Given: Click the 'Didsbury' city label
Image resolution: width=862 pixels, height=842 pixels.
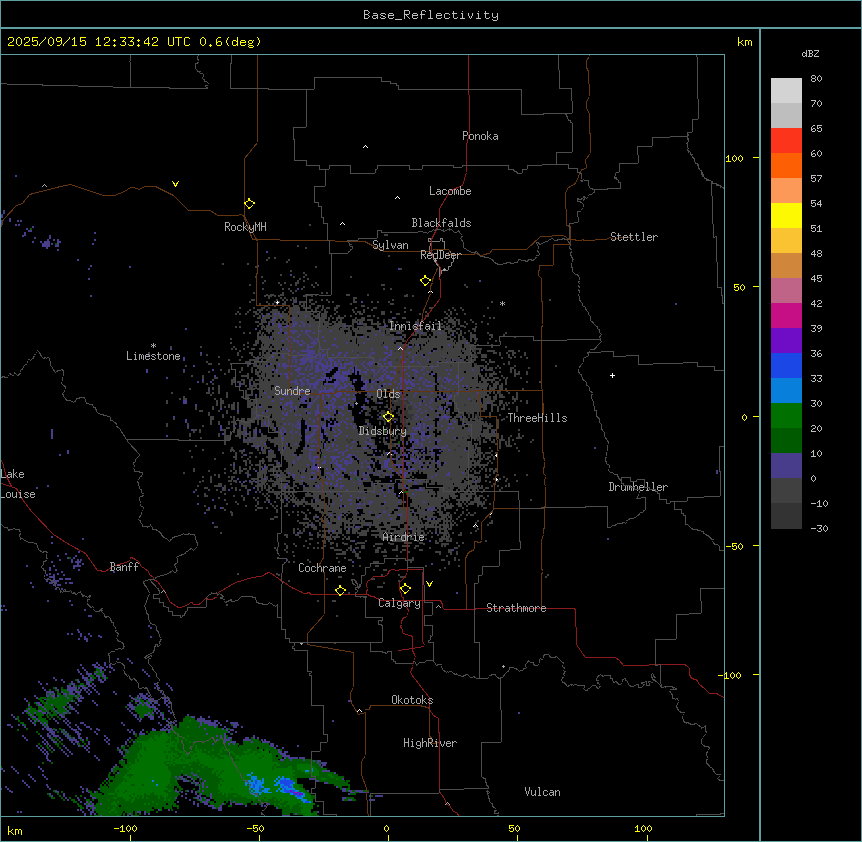Looking at the screenshot, I should click(x=383, y=431).
